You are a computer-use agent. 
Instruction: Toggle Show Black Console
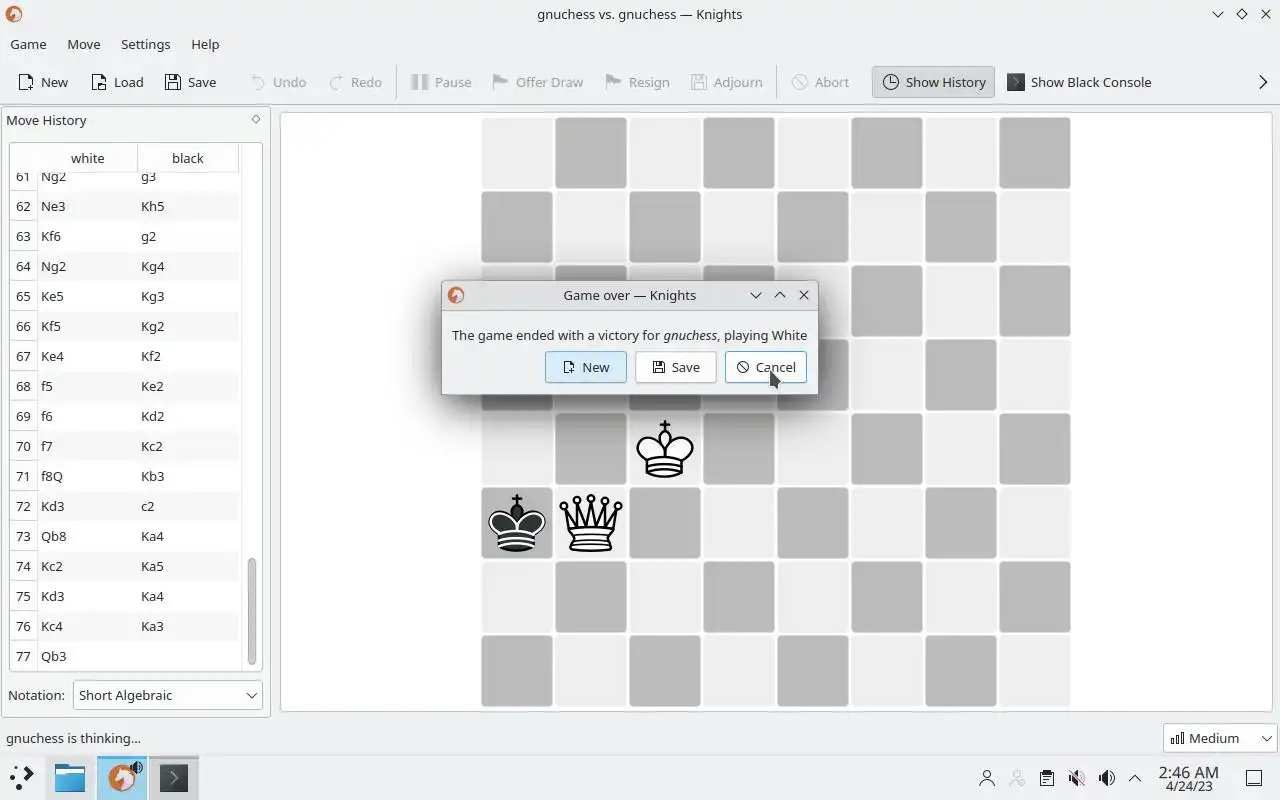(1079, 82)
